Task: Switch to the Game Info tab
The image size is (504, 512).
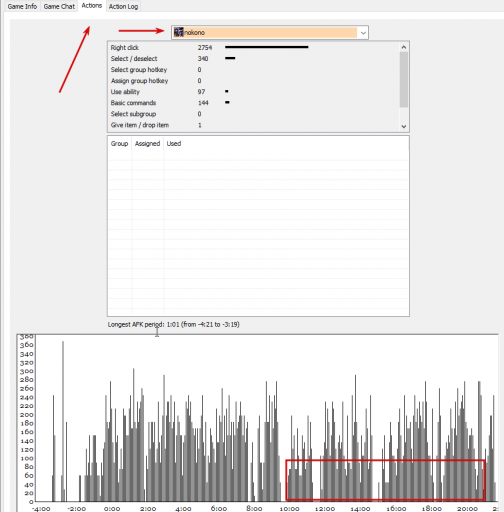Action: [22, 6]
